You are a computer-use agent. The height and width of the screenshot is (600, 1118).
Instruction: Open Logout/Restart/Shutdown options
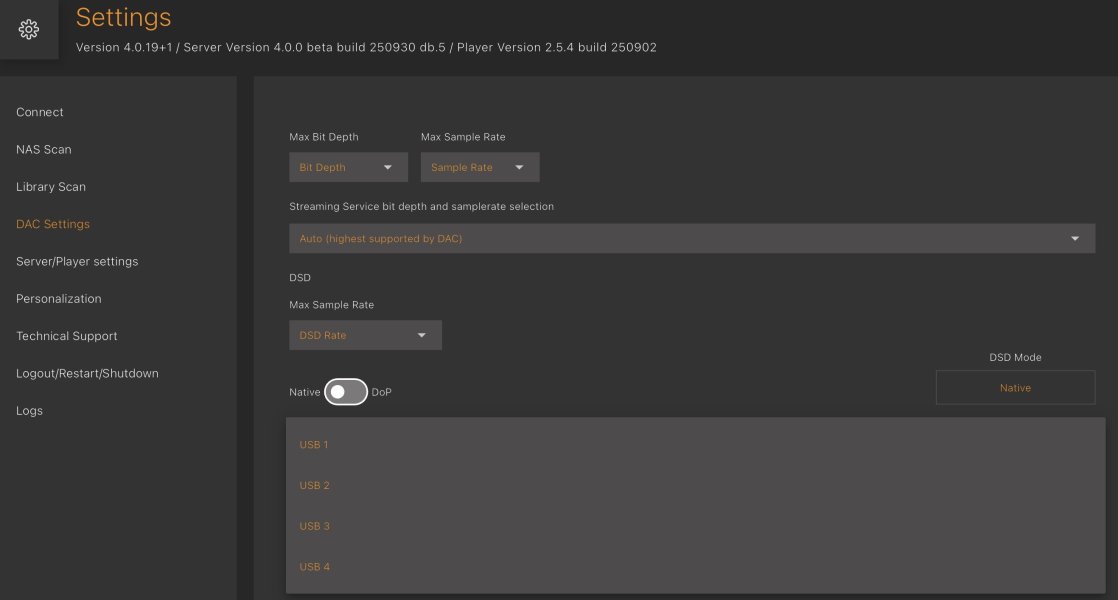click(x=87, y=373)
